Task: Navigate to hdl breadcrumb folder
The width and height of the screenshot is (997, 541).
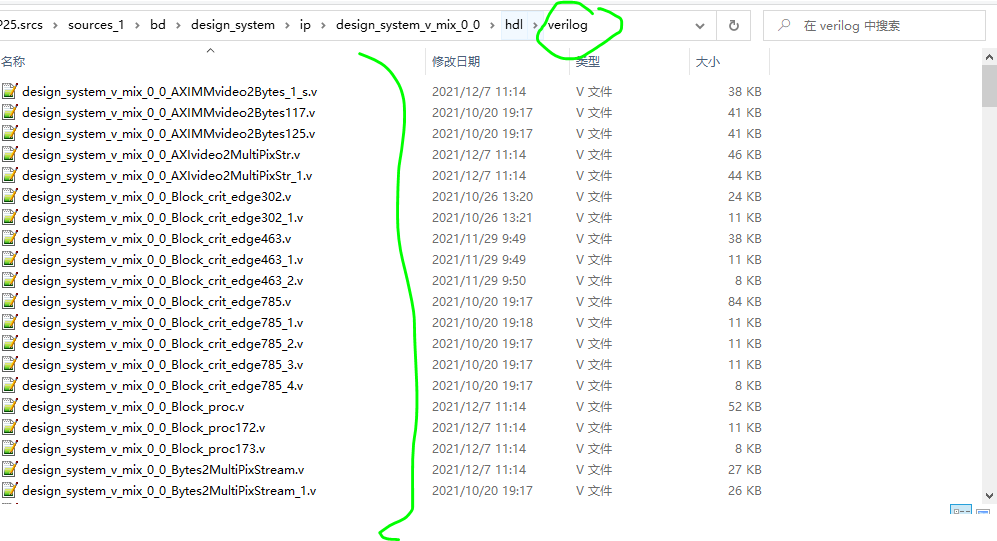Action: (x=514, y=25)
